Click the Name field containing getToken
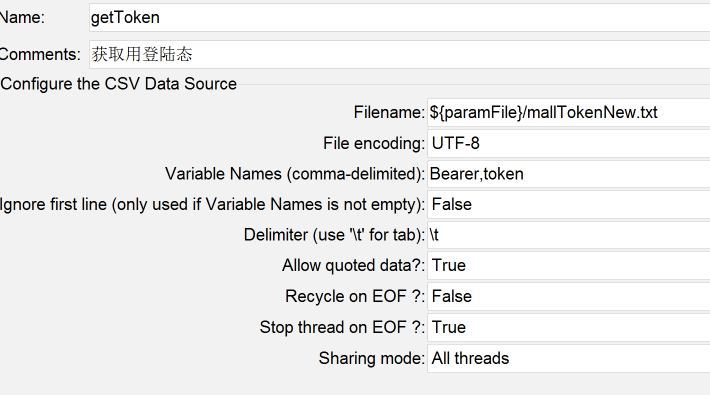This screenshot has height=395, width=710. point(399,18)
